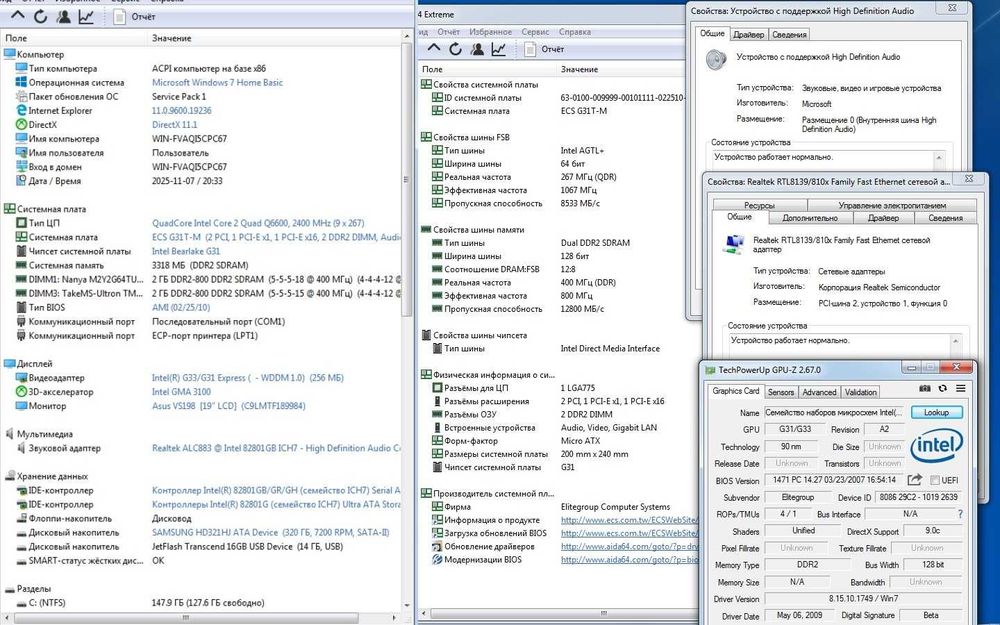Click the up arrow in left AIDA64 toolbar
This screenshot has height=625, width=1000.
[x=17, y=16]
